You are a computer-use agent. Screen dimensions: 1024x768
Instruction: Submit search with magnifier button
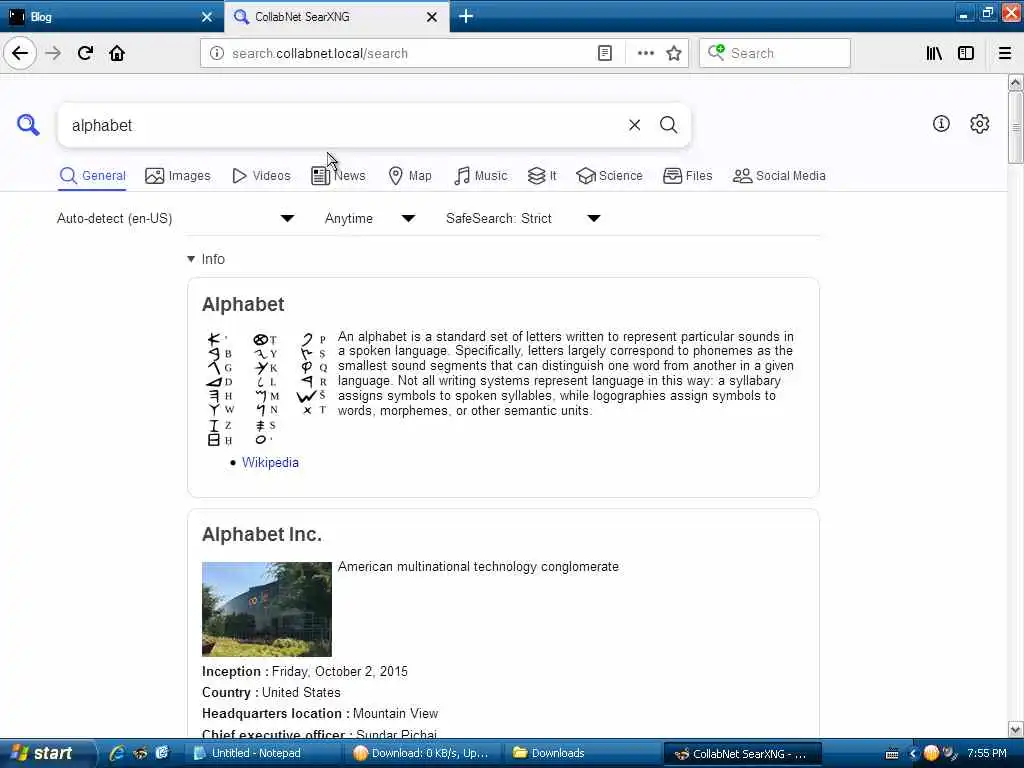(668, 125)
